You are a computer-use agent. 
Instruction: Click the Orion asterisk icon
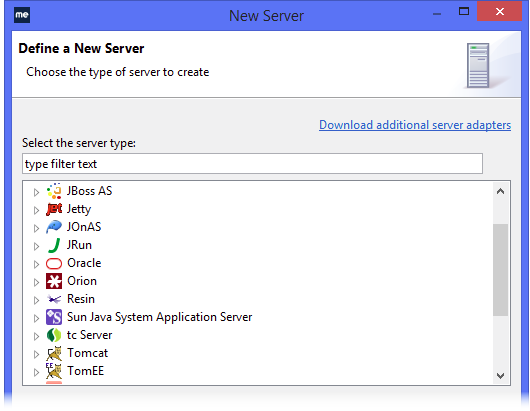(x=54, y=281)
